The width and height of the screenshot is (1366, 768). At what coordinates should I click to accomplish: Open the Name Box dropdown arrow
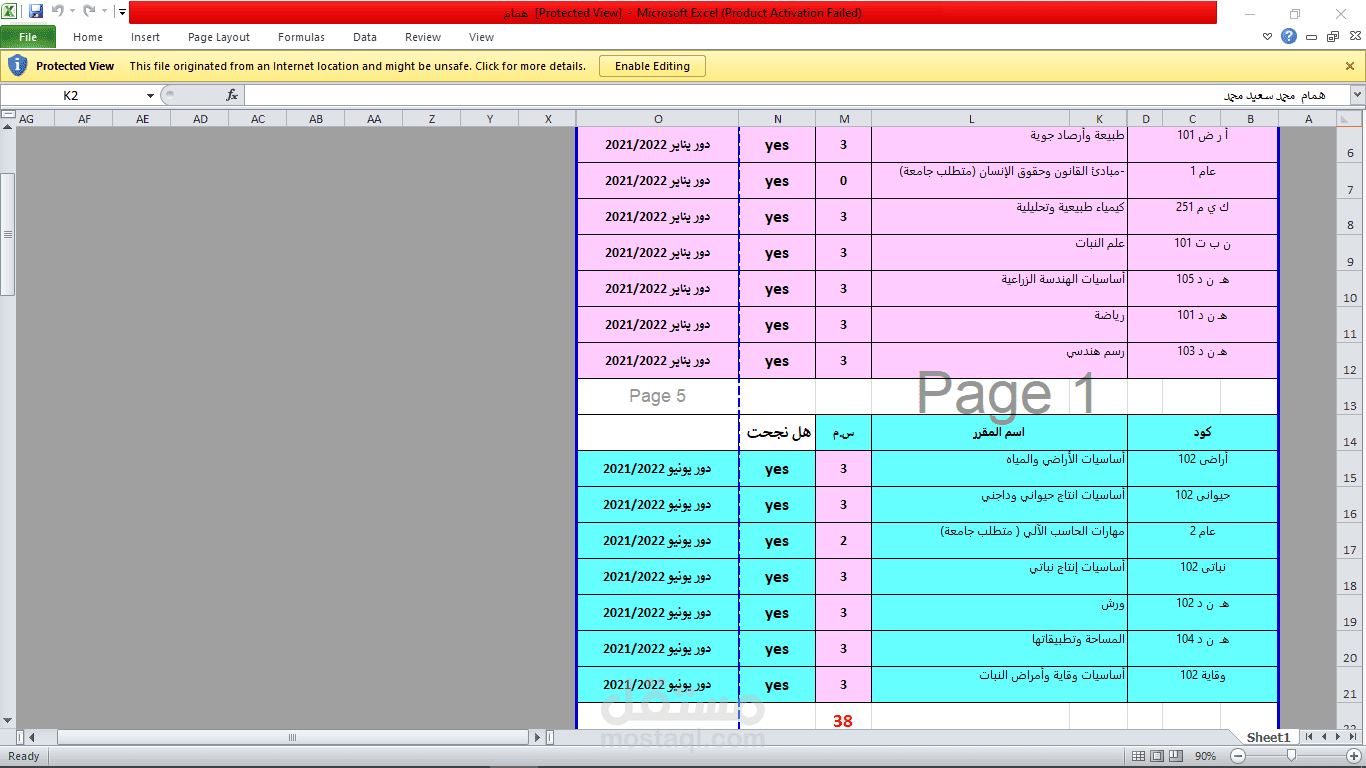pyautogui.click(x=150, y=95)
